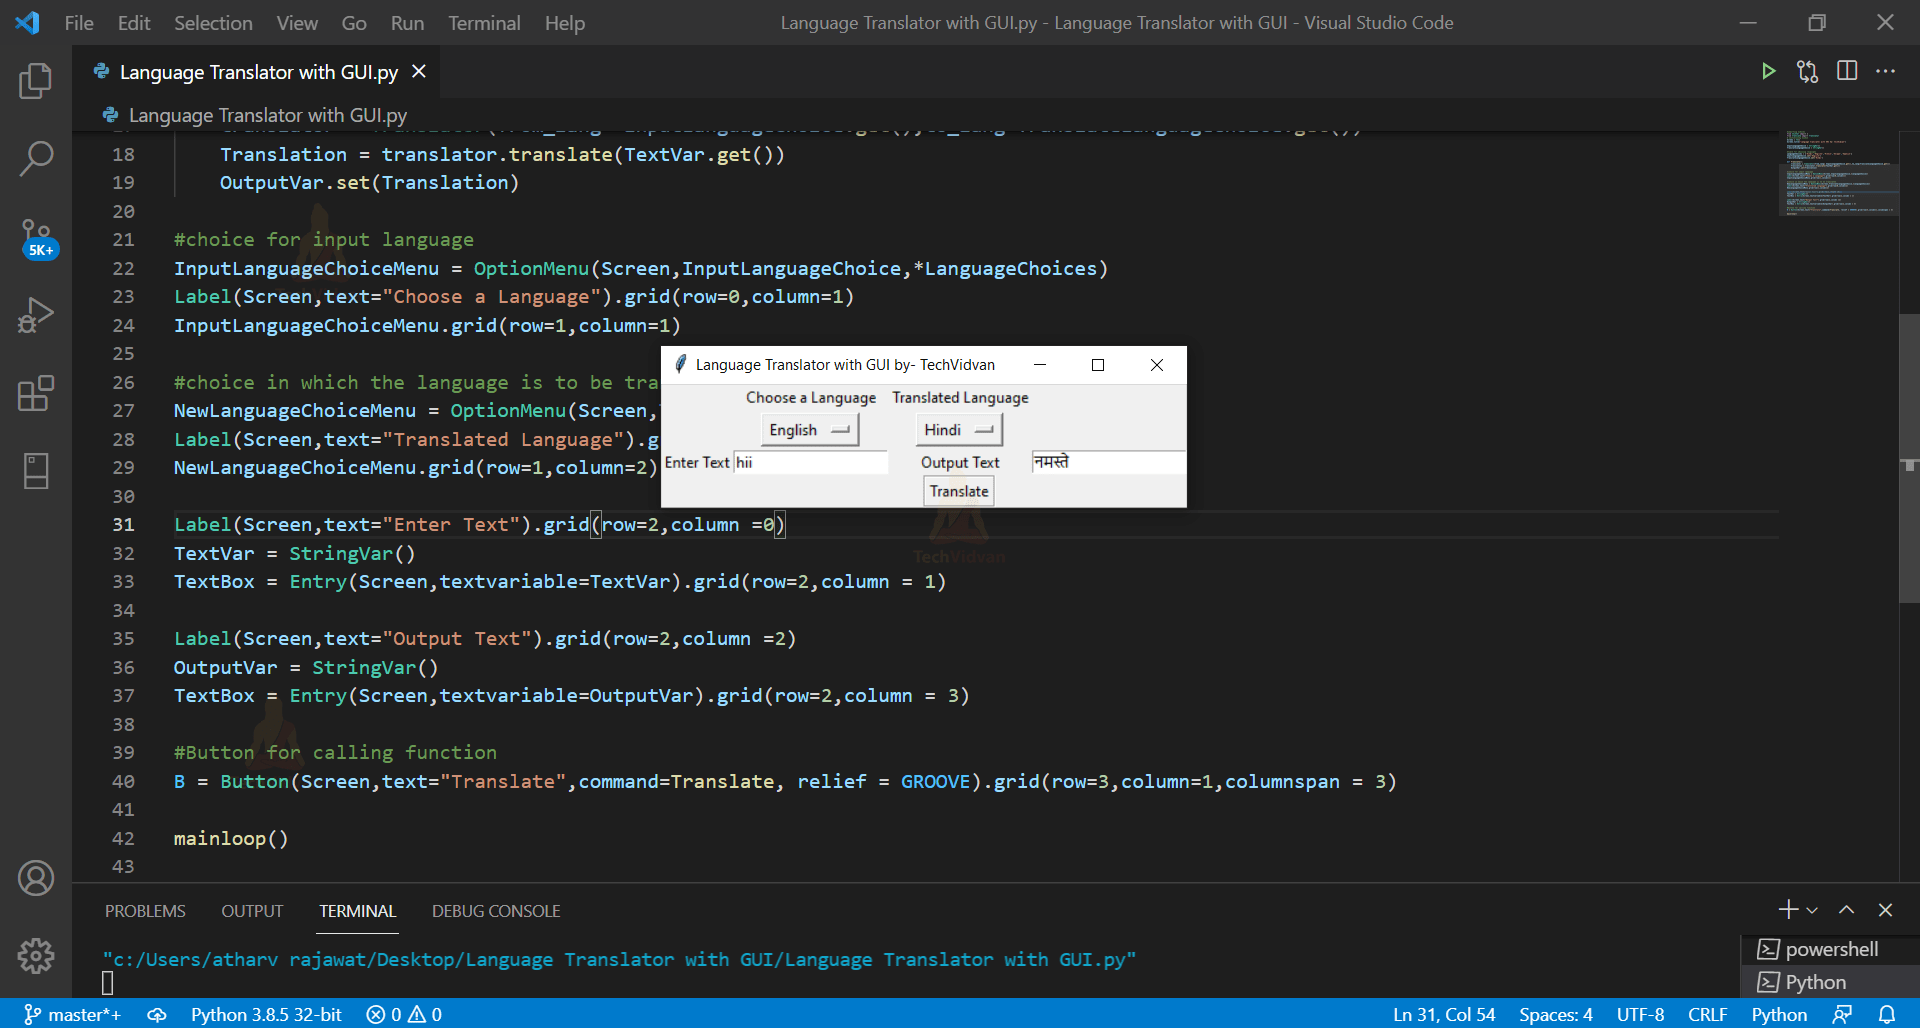Image resolution: width=1920 pixels, height=1028 pixels.
Task: Change CRLF end of line sequence
Action: point(1707,1014)
